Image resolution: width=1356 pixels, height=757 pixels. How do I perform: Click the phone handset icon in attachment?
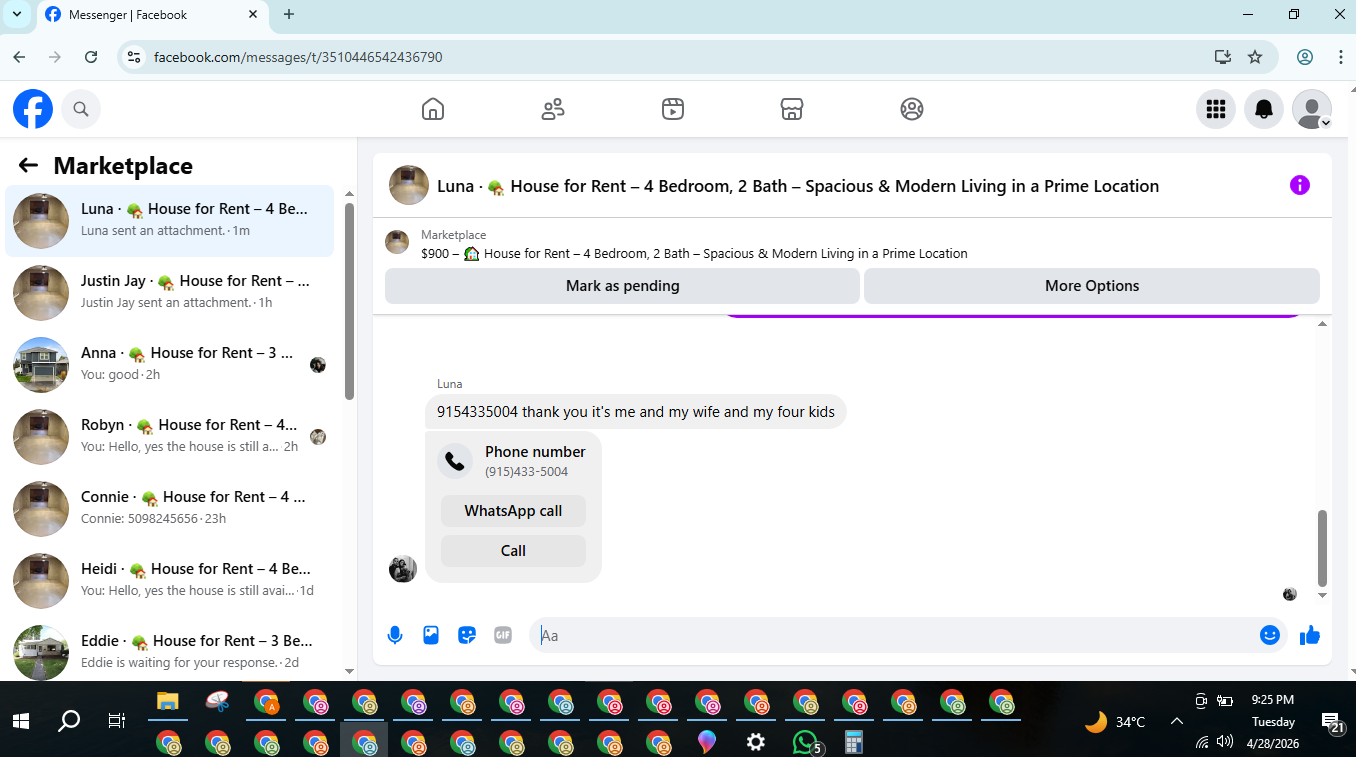tap(455, 461)
